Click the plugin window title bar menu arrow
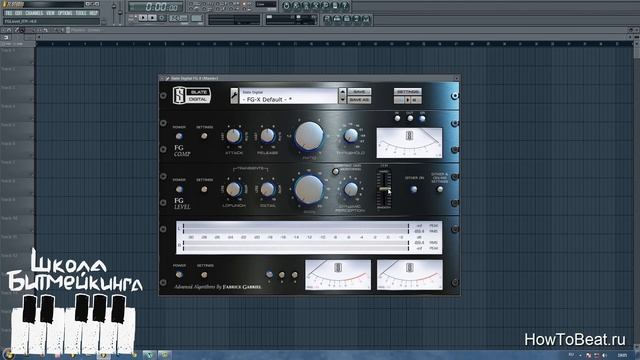 (x=162, y=78)
